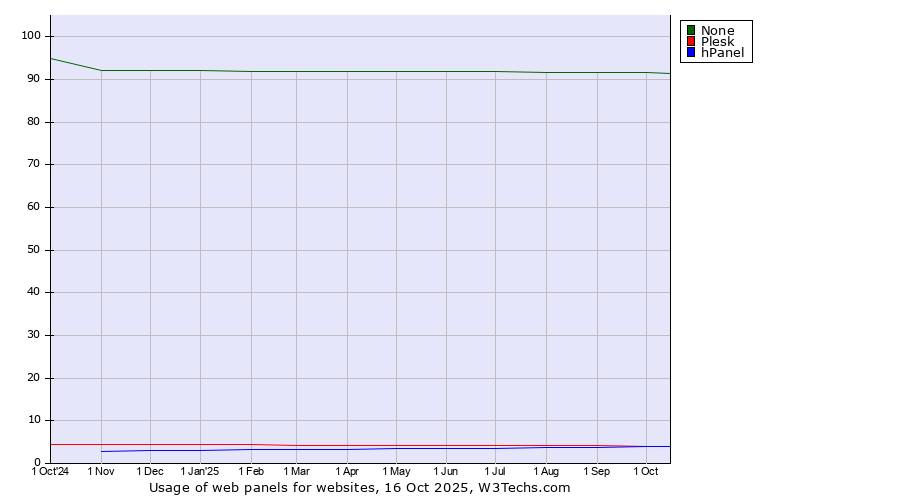Select the 'None' legend label text
The height and width of the screenshot is (500, 900).
pos(717,30)
